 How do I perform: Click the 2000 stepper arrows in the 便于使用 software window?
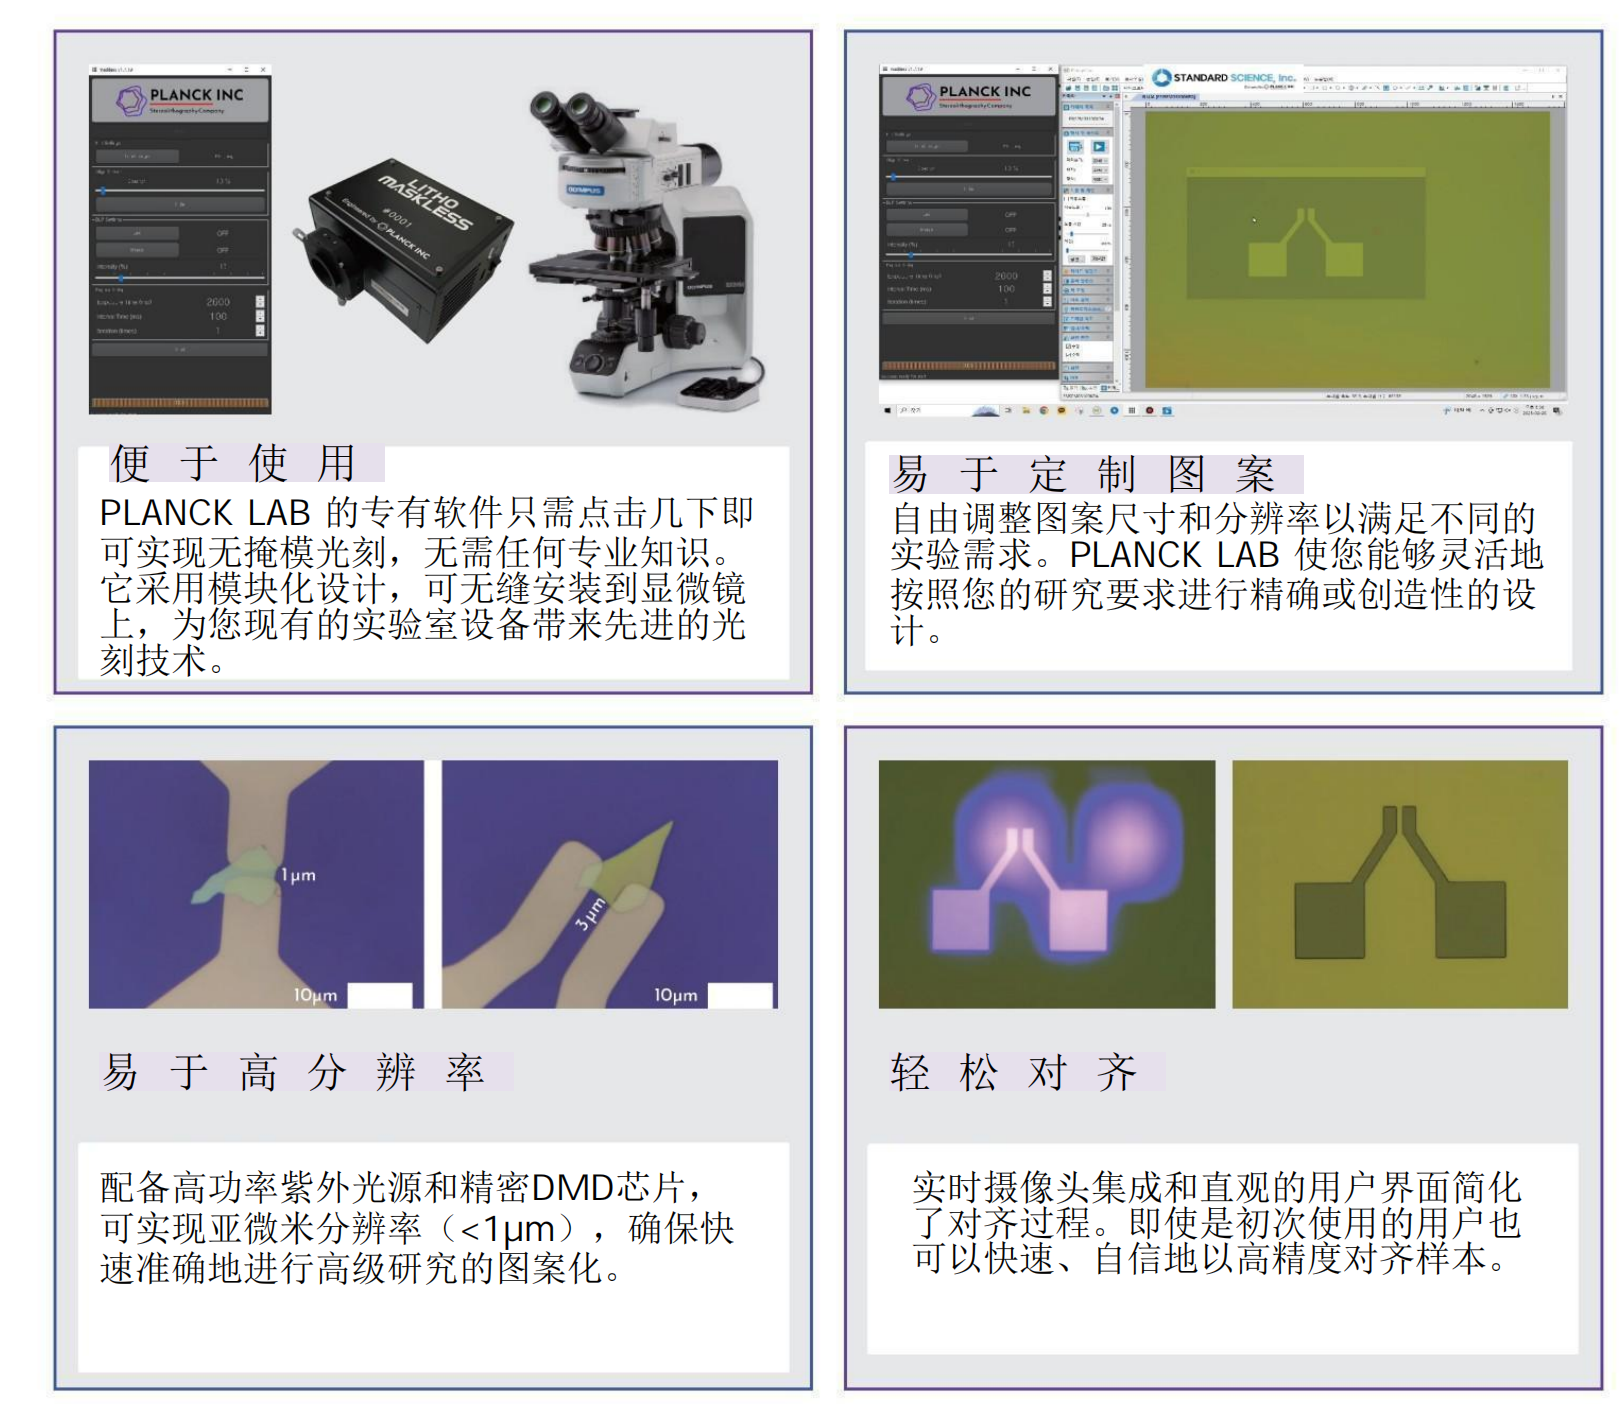point(260,301)
